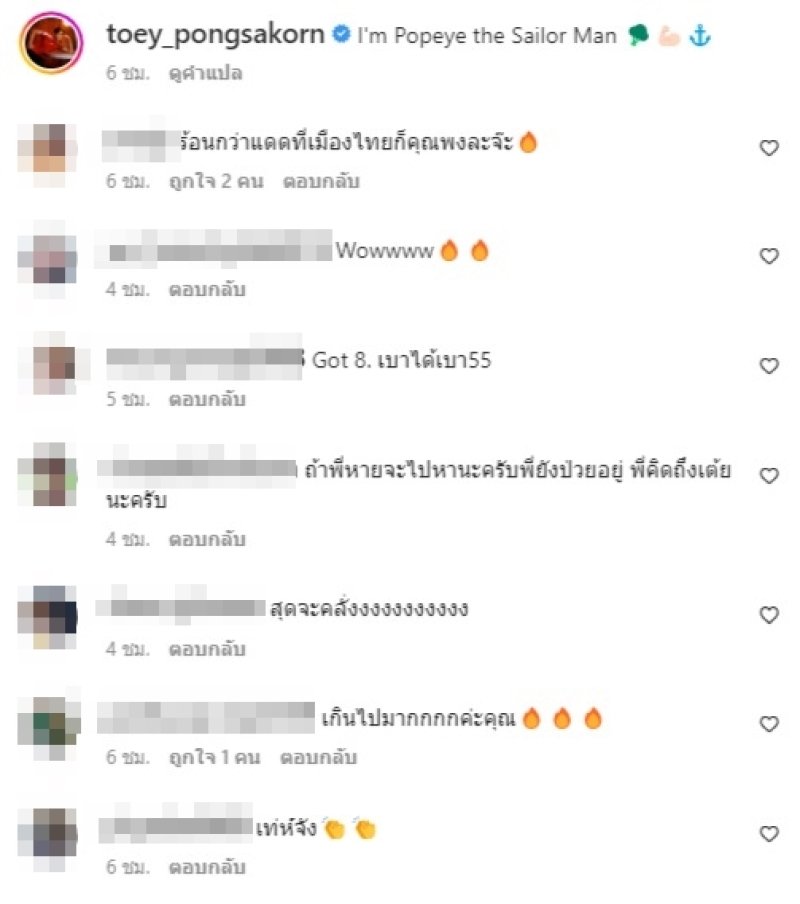Reply to the เท่ห์จัง comment
The image size is (800, 904).
(x=207, y=867)
